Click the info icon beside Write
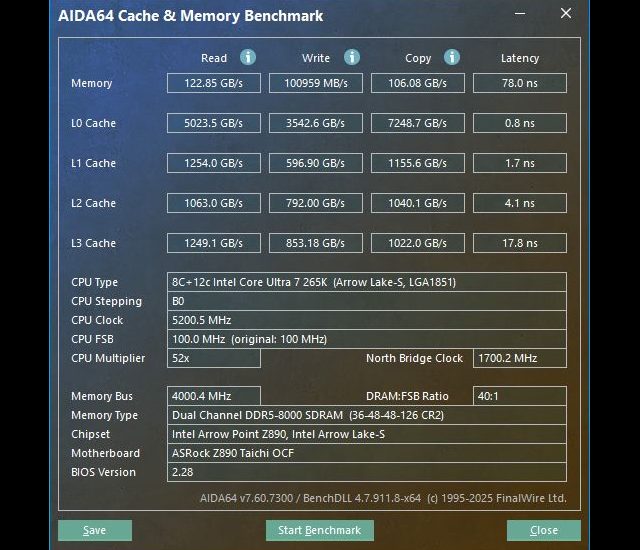 click(x=351, y=58)
